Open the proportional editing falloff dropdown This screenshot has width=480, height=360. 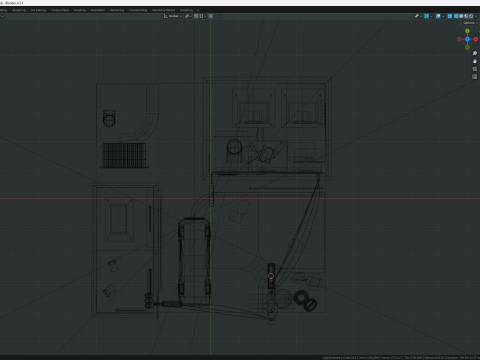217,16
